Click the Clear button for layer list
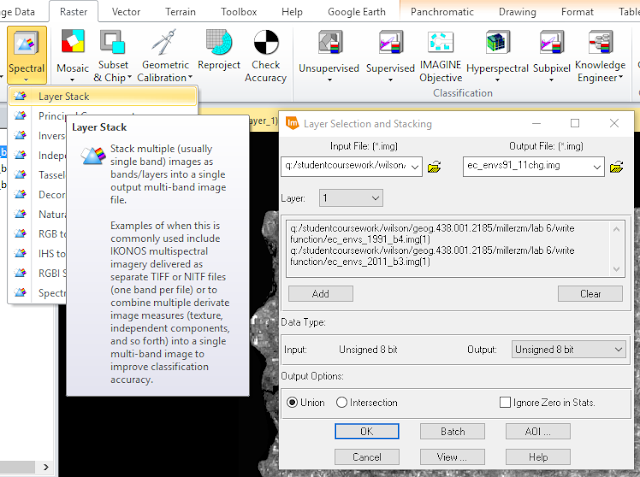Image resolution: width=640 pixels, height=477 pixels. point(590,294)
